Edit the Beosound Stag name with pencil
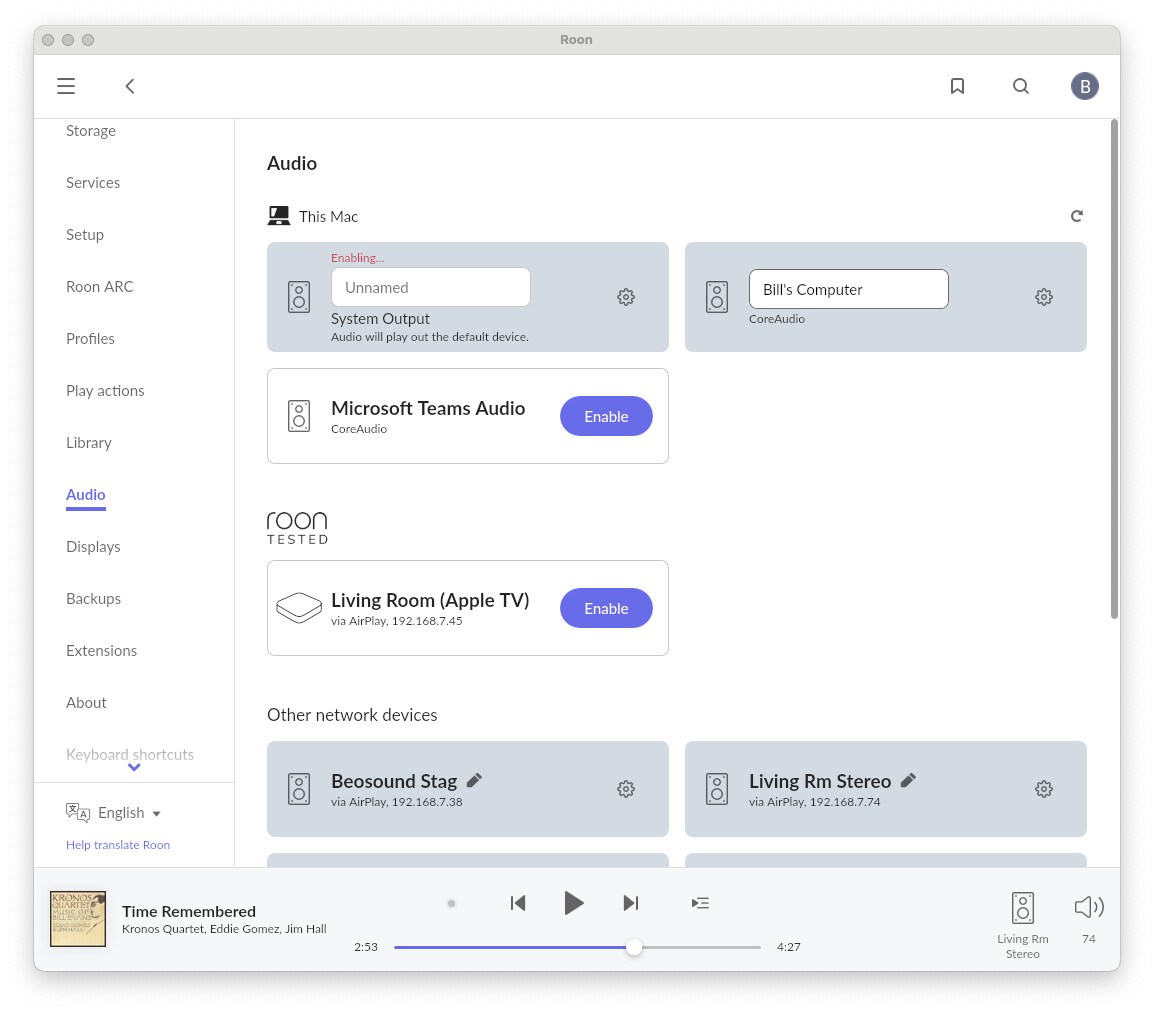 (x=475, y=780)
